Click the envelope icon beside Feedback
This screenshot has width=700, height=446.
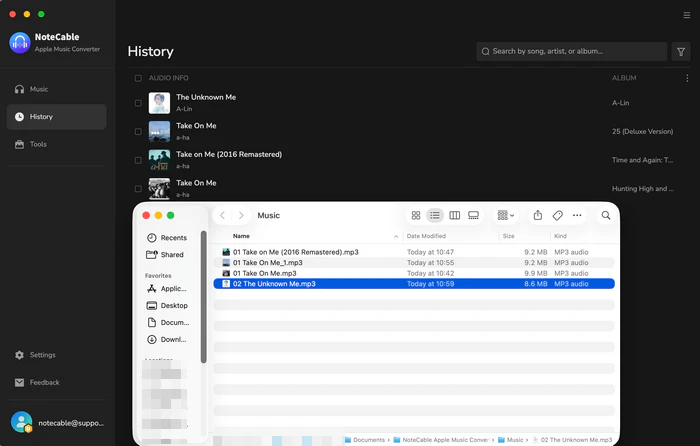pyautogui.click(x=19, y=383)
